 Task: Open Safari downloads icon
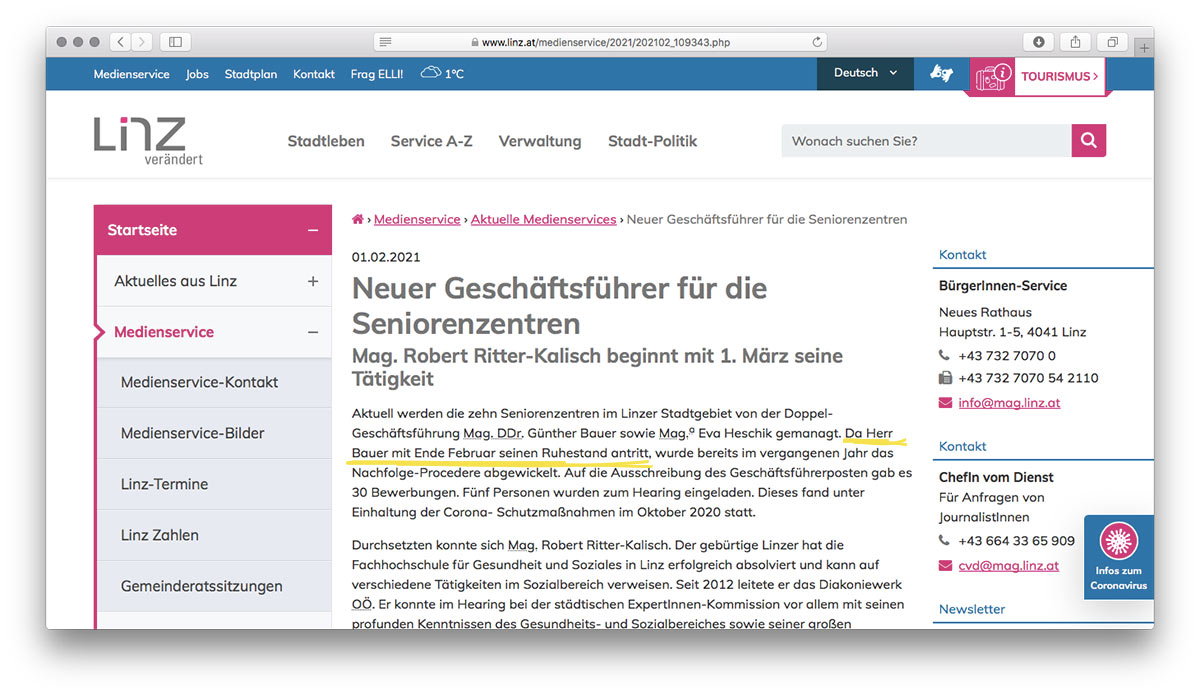pyautogui.click(x=1039, y=42)
